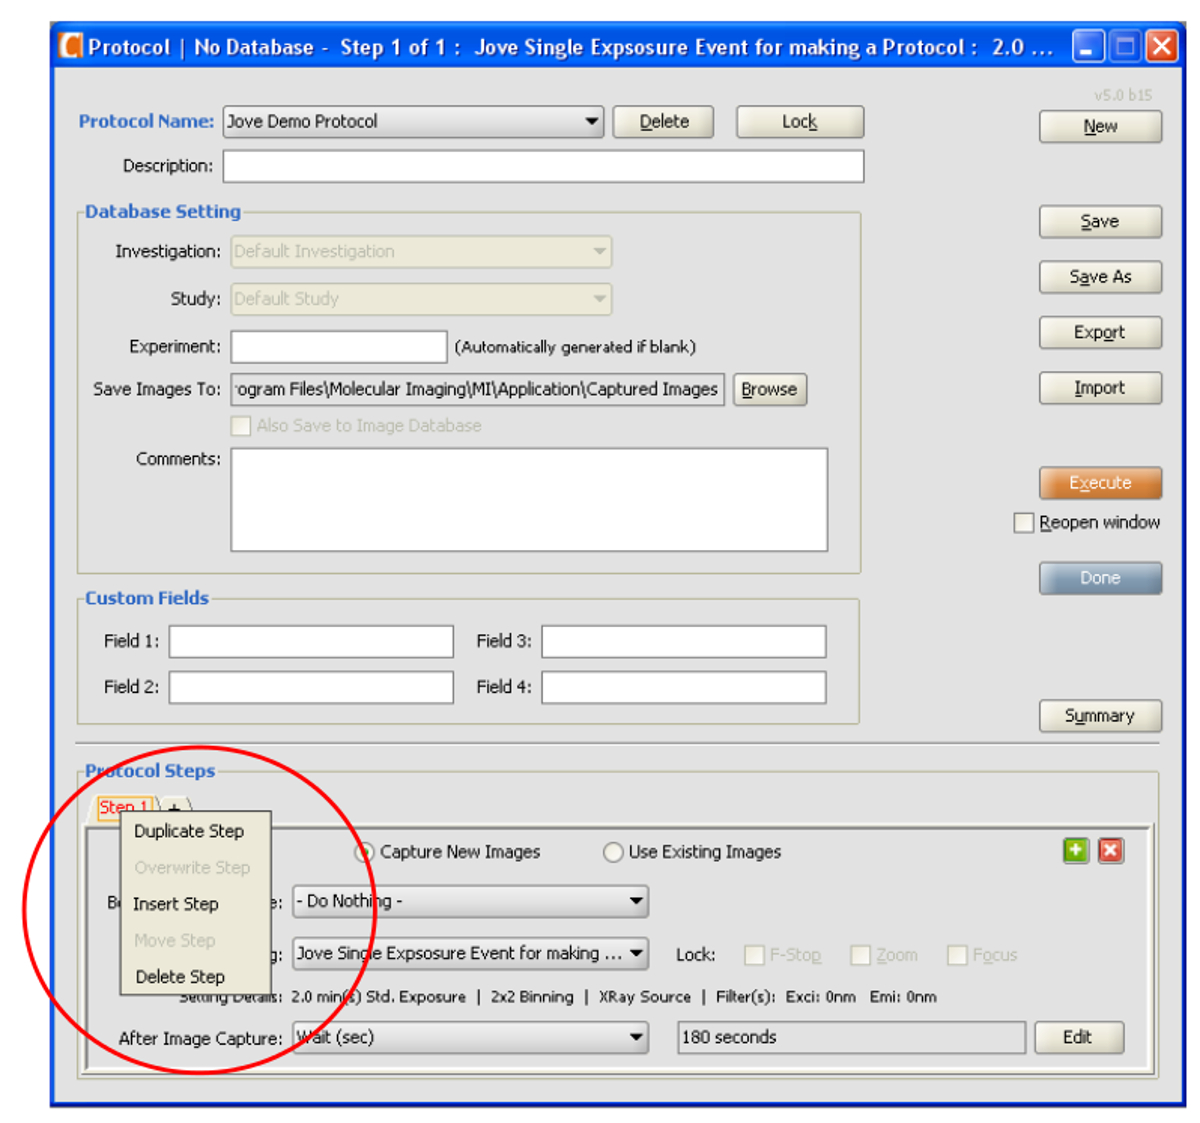This screenshot has height=1123, width=1200.
Task: Switch to the Step 1 tab
Action: (x=123, y=807)
